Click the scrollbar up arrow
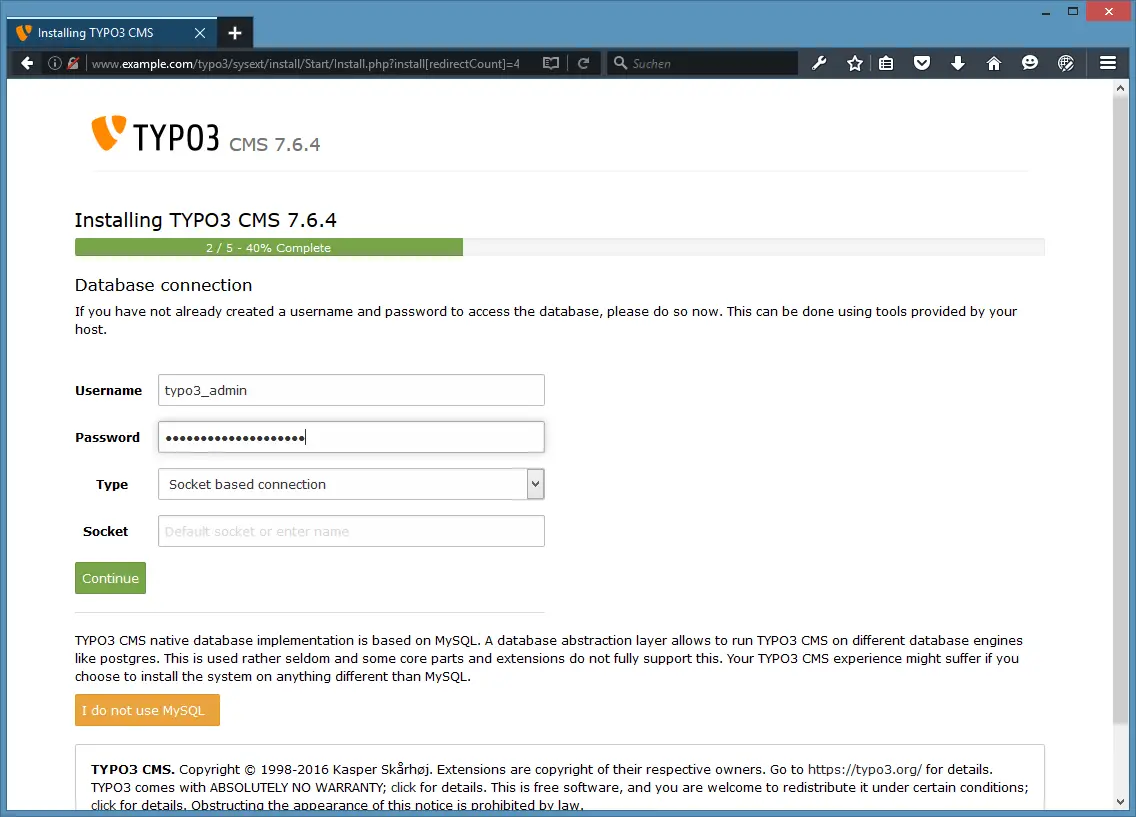Image resolution: width=1136 pixels, height=817 pixels. 1120,88
